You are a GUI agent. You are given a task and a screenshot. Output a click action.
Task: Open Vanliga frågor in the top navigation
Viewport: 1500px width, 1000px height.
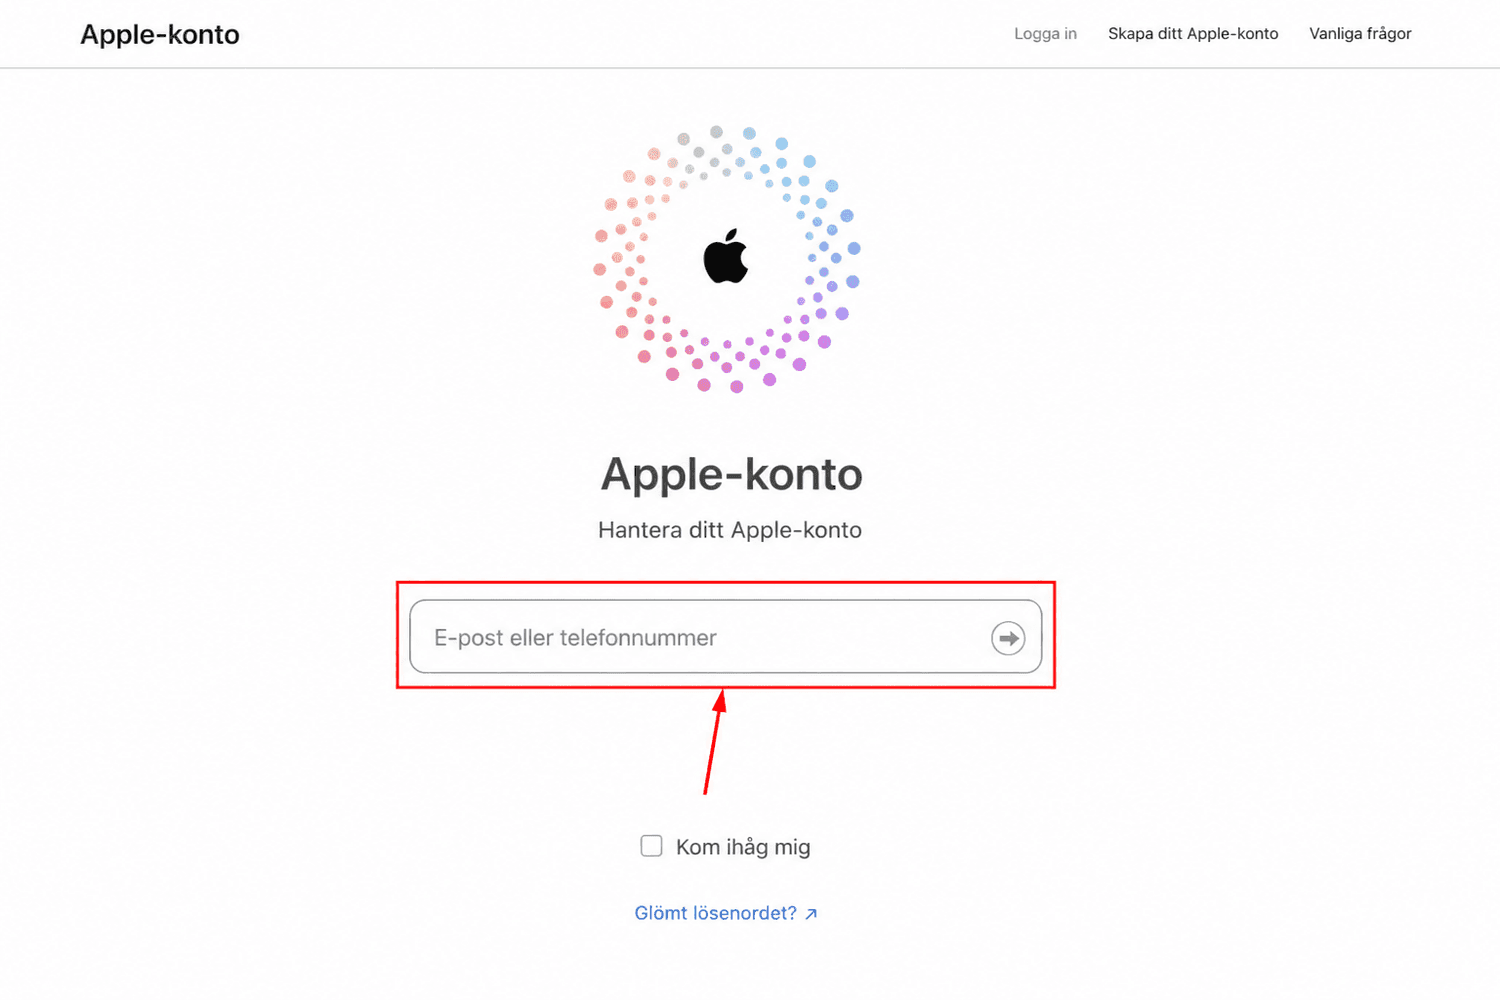tap(1360, 33)
